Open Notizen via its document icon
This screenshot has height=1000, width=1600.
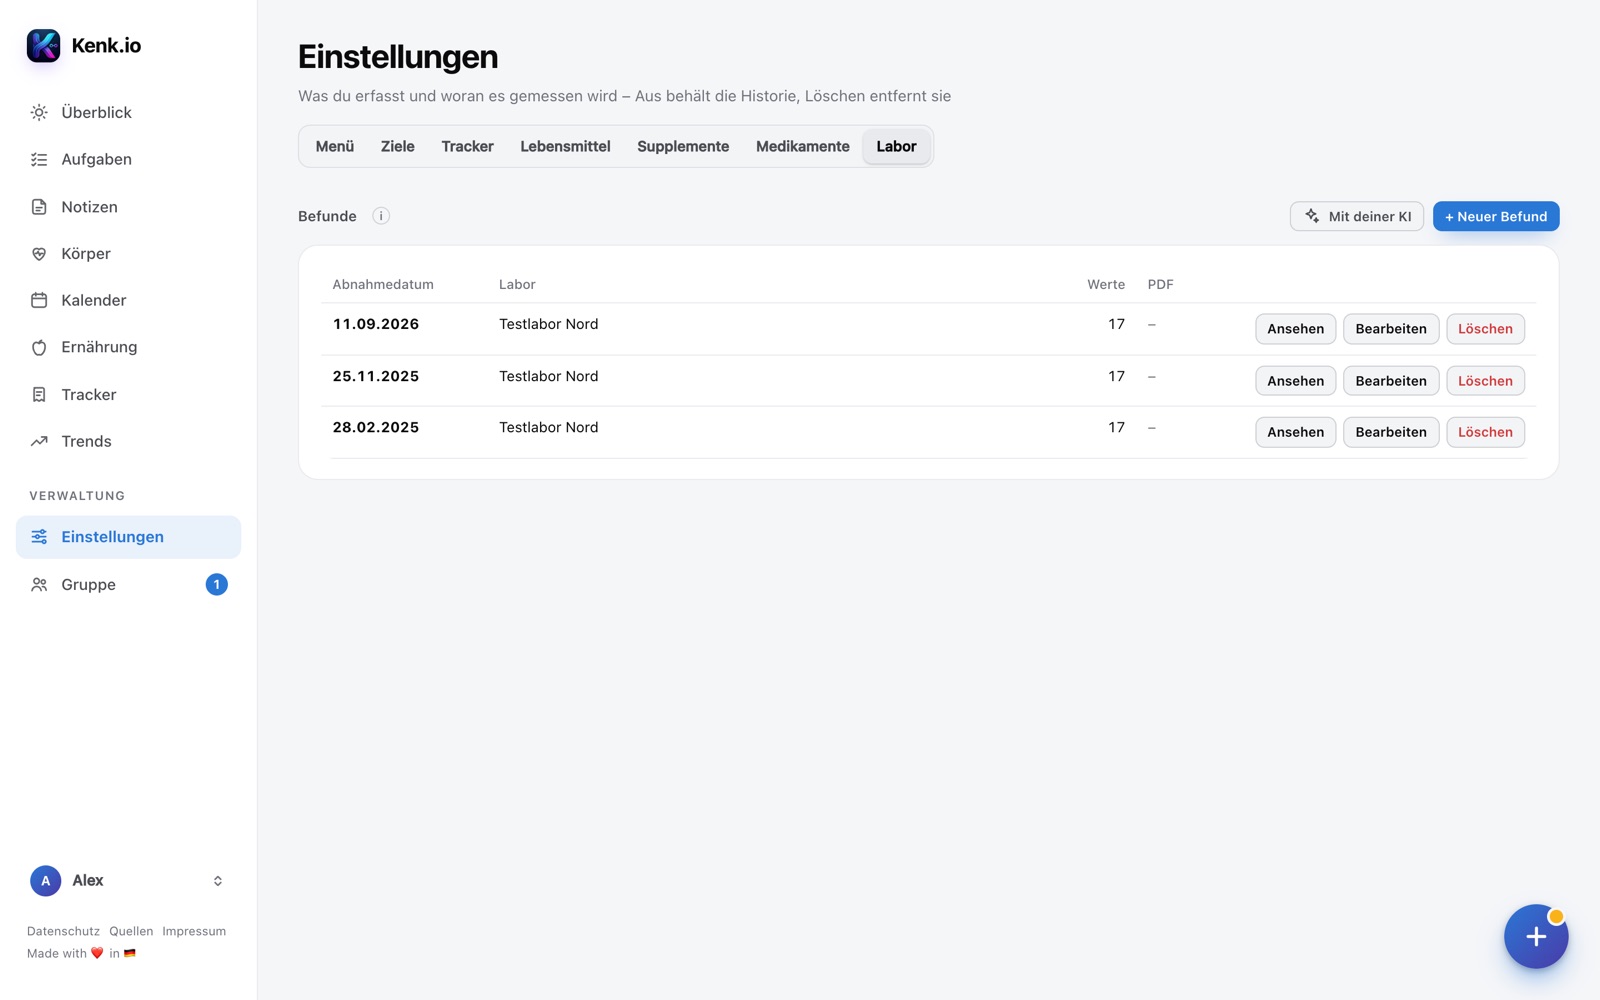point(39,207)
